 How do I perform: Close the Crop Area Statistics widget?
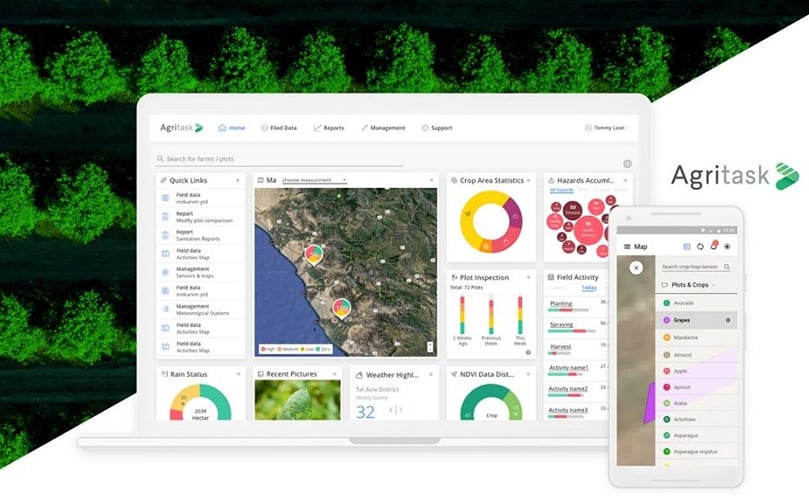528,181
